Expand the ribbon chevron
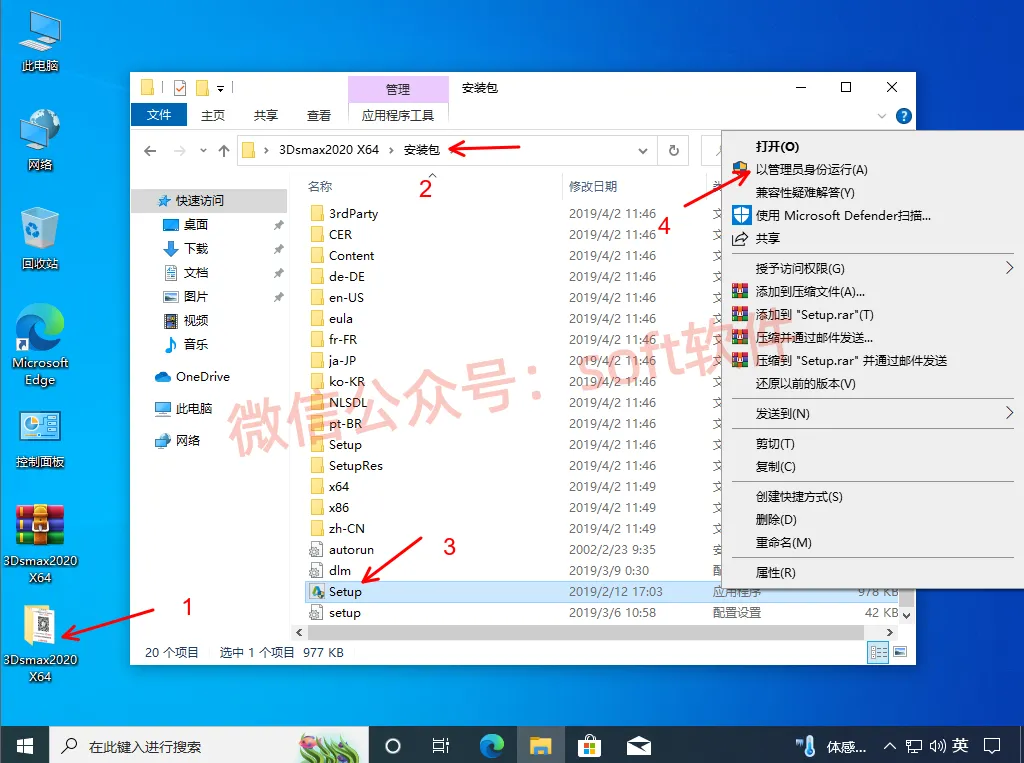The height and width of the screenshot is (763, 1024). pyautogui.click(x=882, y=116)
